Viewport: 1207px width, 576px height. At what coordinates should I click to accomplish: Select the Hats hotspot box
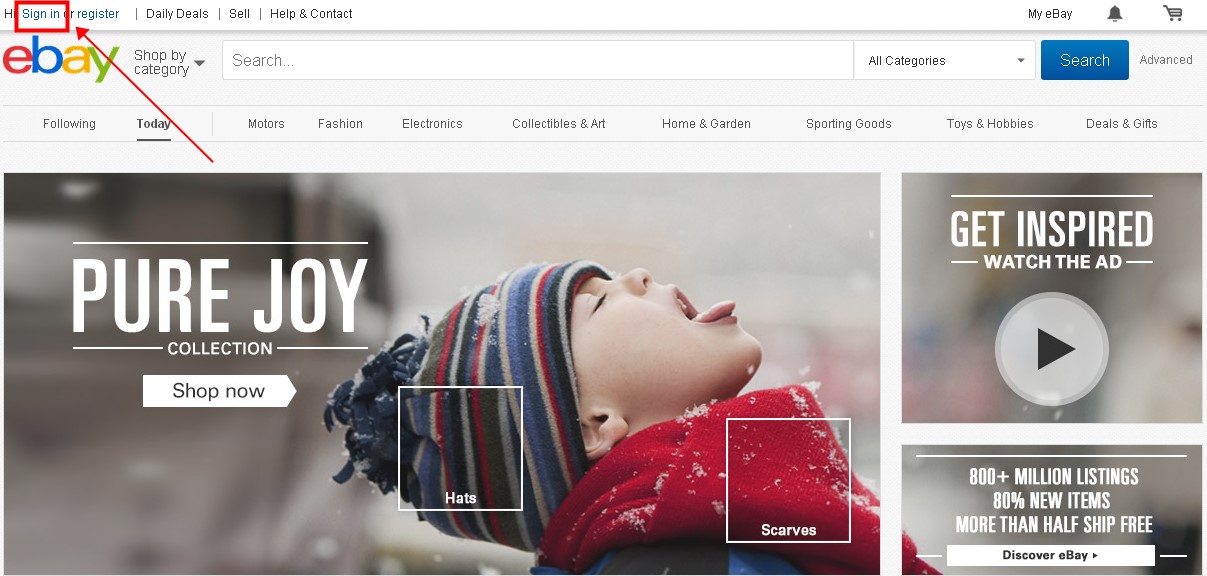460,448
